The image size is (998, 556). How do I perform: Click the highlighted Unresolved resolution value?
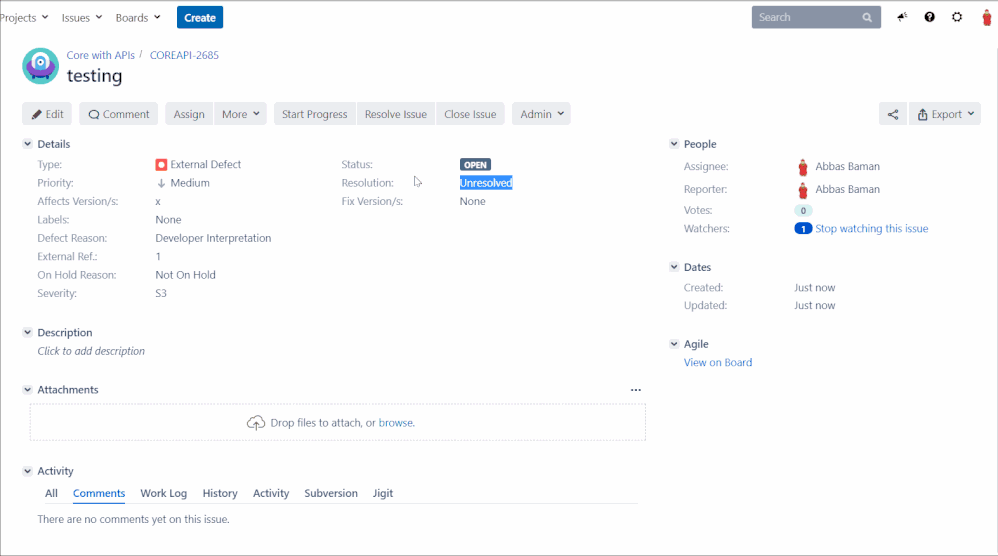(486, 183)
